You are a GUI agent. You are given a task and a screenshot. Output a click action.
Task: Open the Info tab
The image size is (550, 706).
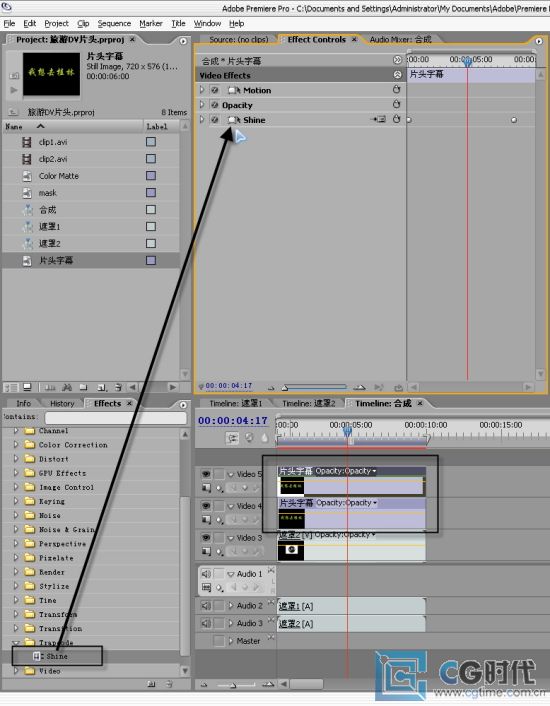(x=23, y=403)
